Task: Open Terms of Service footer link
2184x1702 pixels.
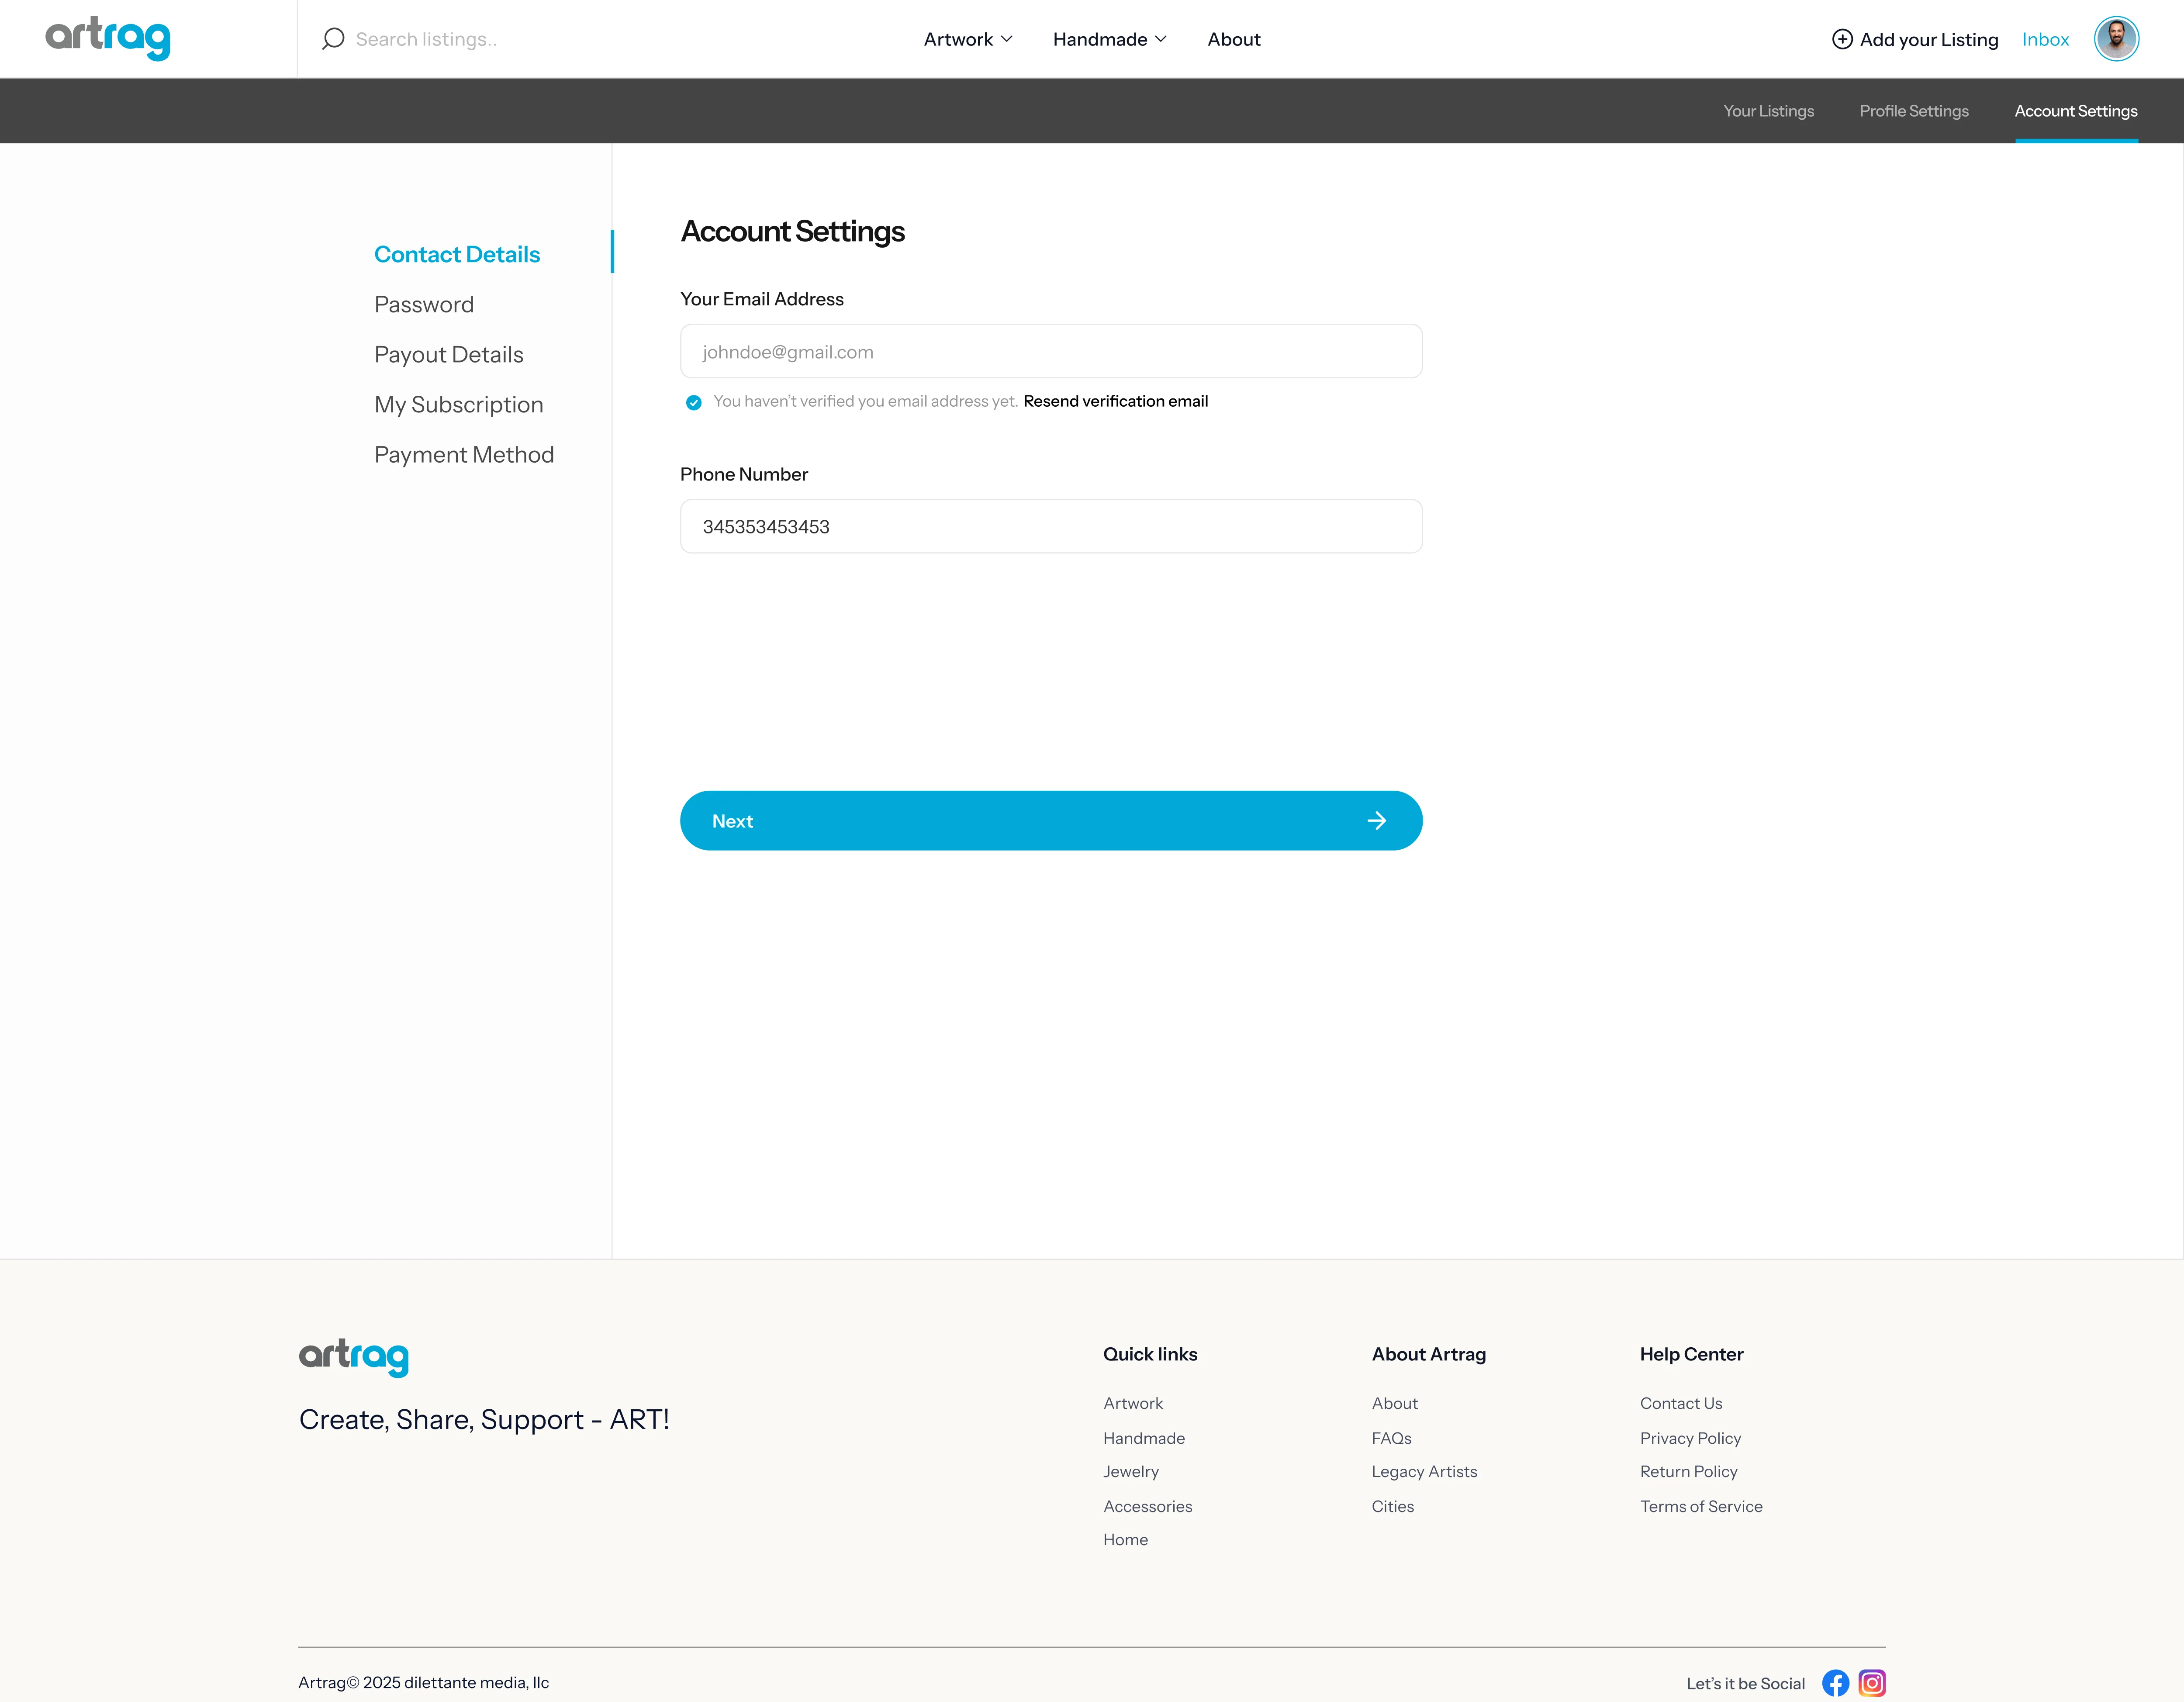Action: pyautogui.click(x=1701, y=1506)
